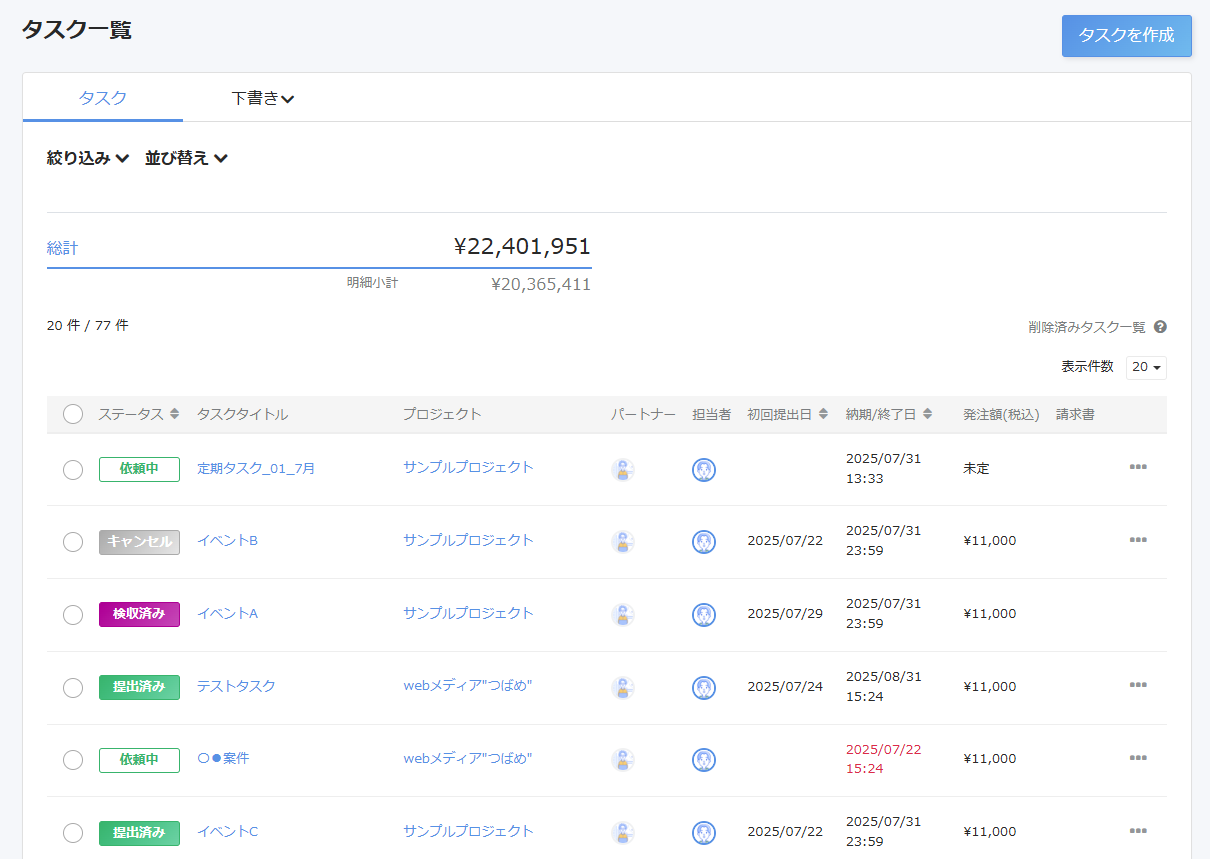The height and width of the screenshot is (859, 1210).
Task: Select the イベントA row checkbox
Action: (73, 615)
